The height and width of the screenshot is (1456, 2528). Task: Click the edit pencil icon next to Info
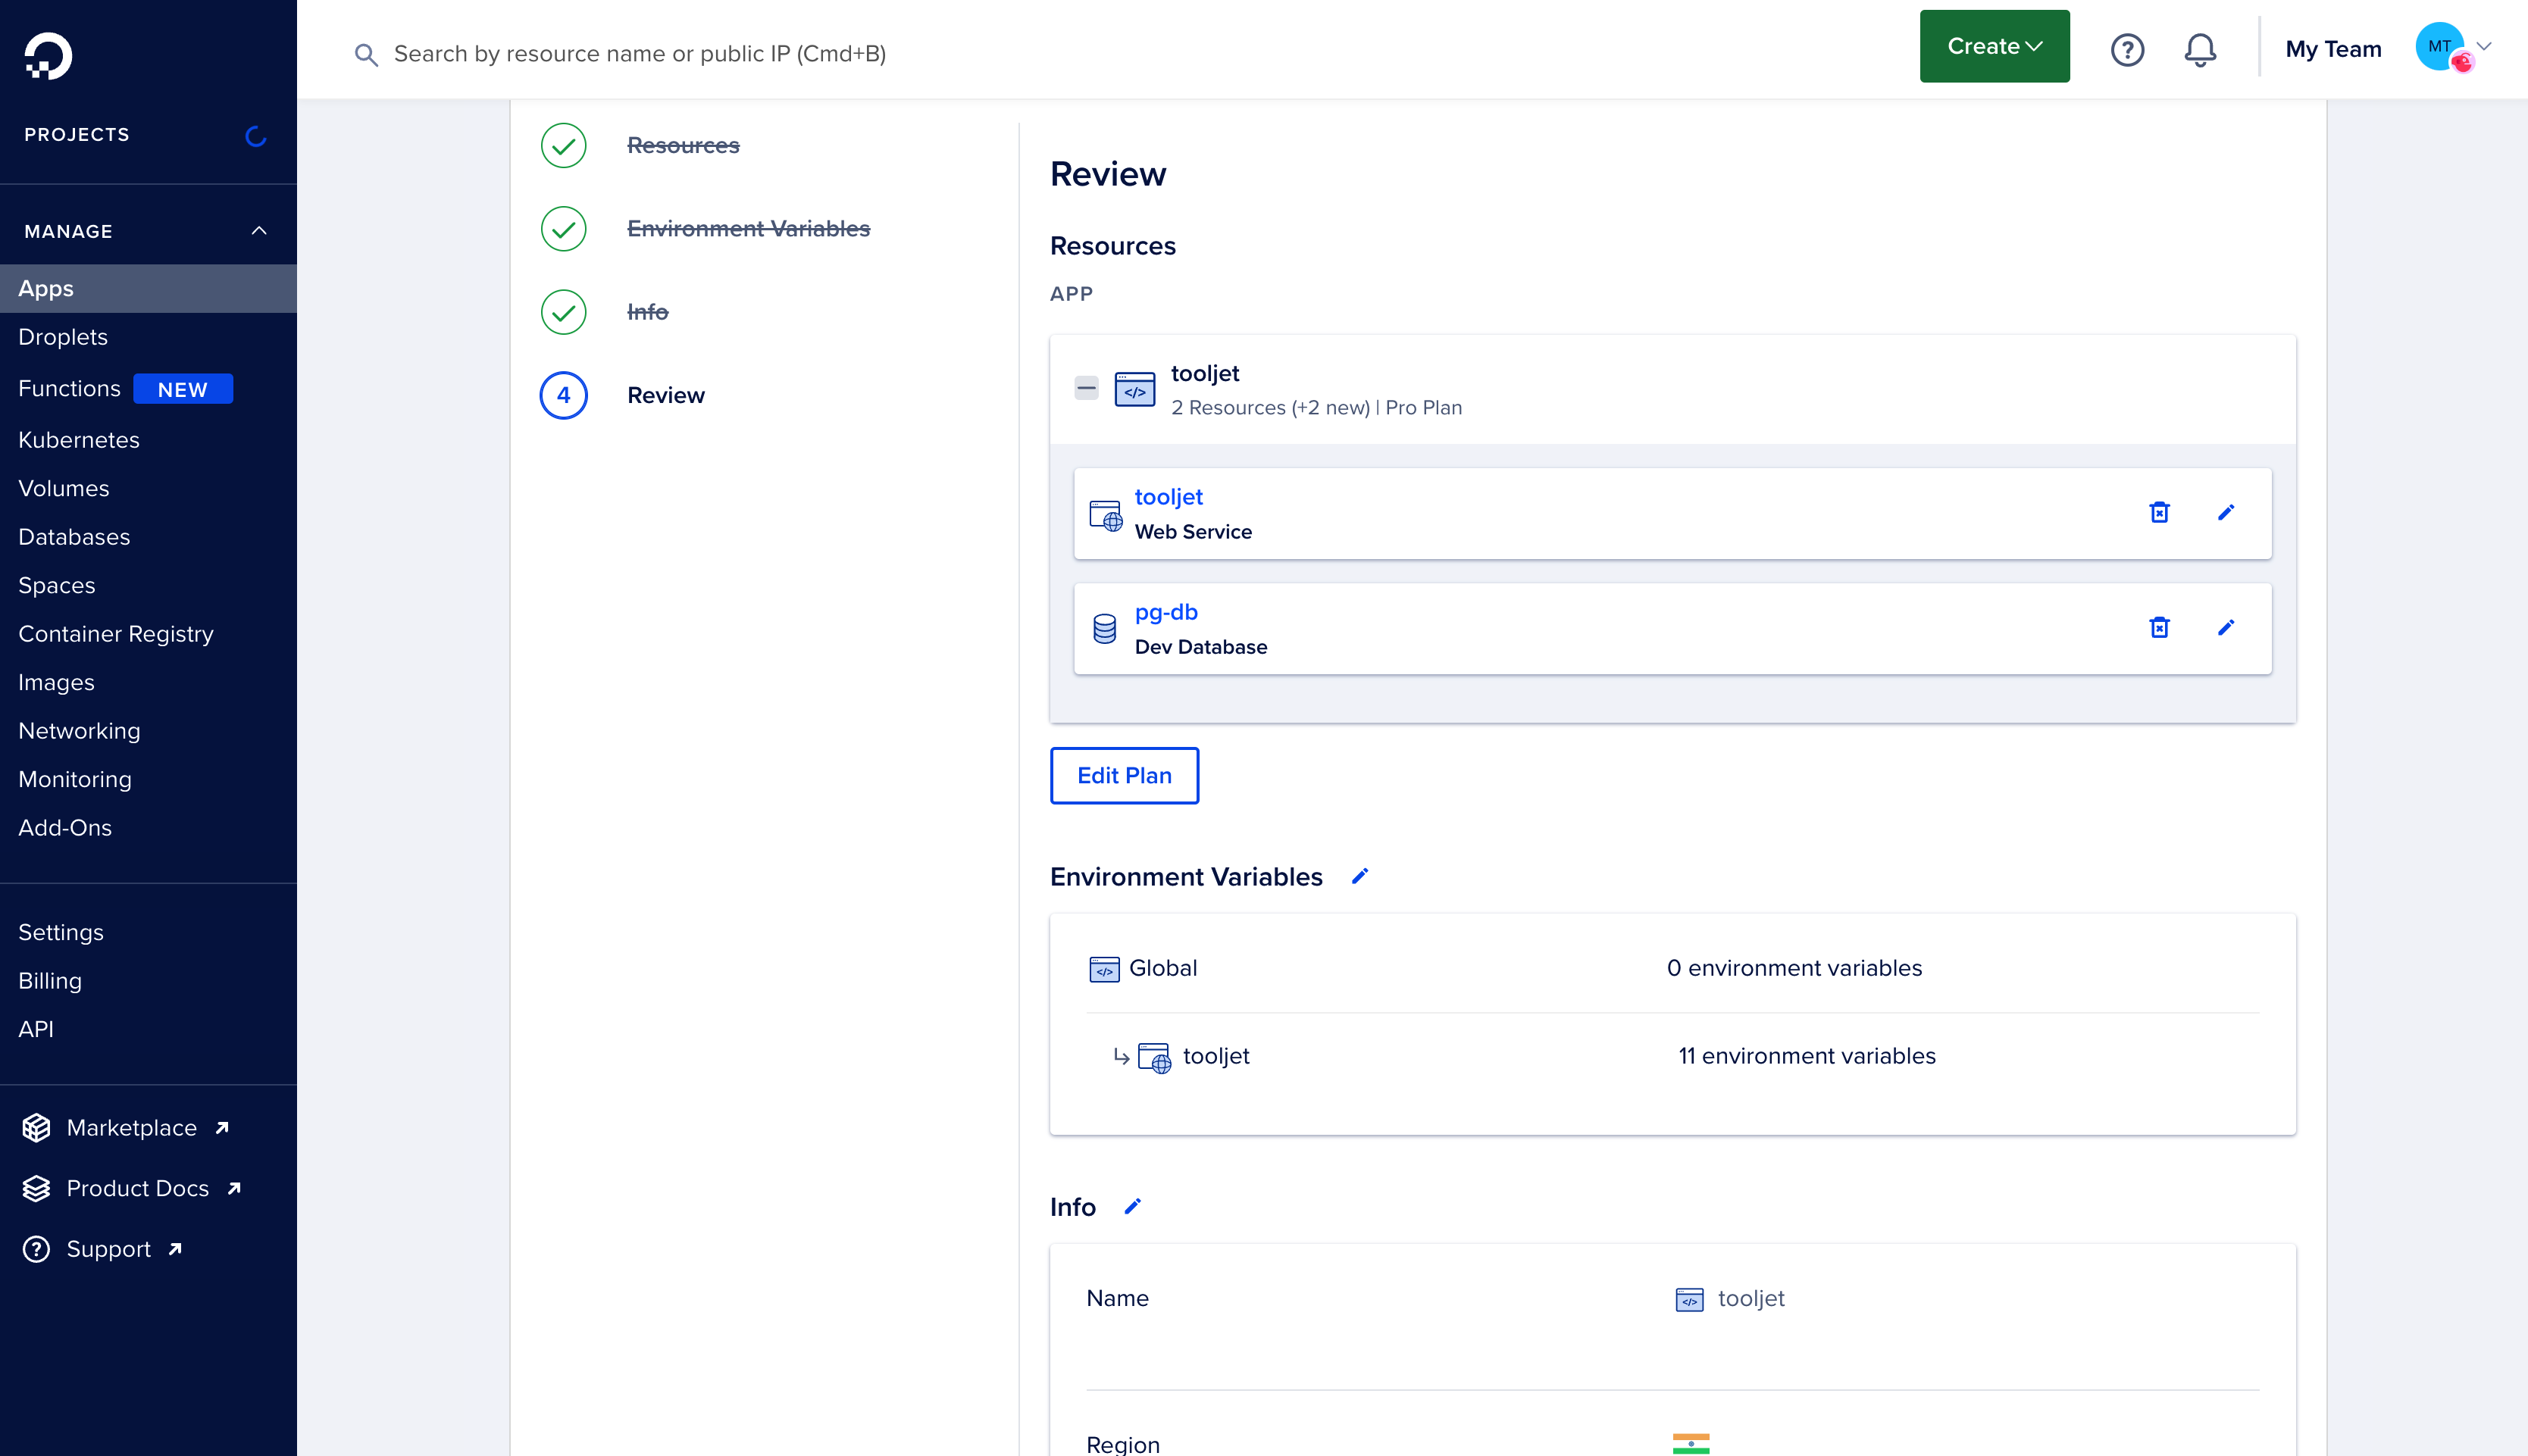[1134, 1206]
